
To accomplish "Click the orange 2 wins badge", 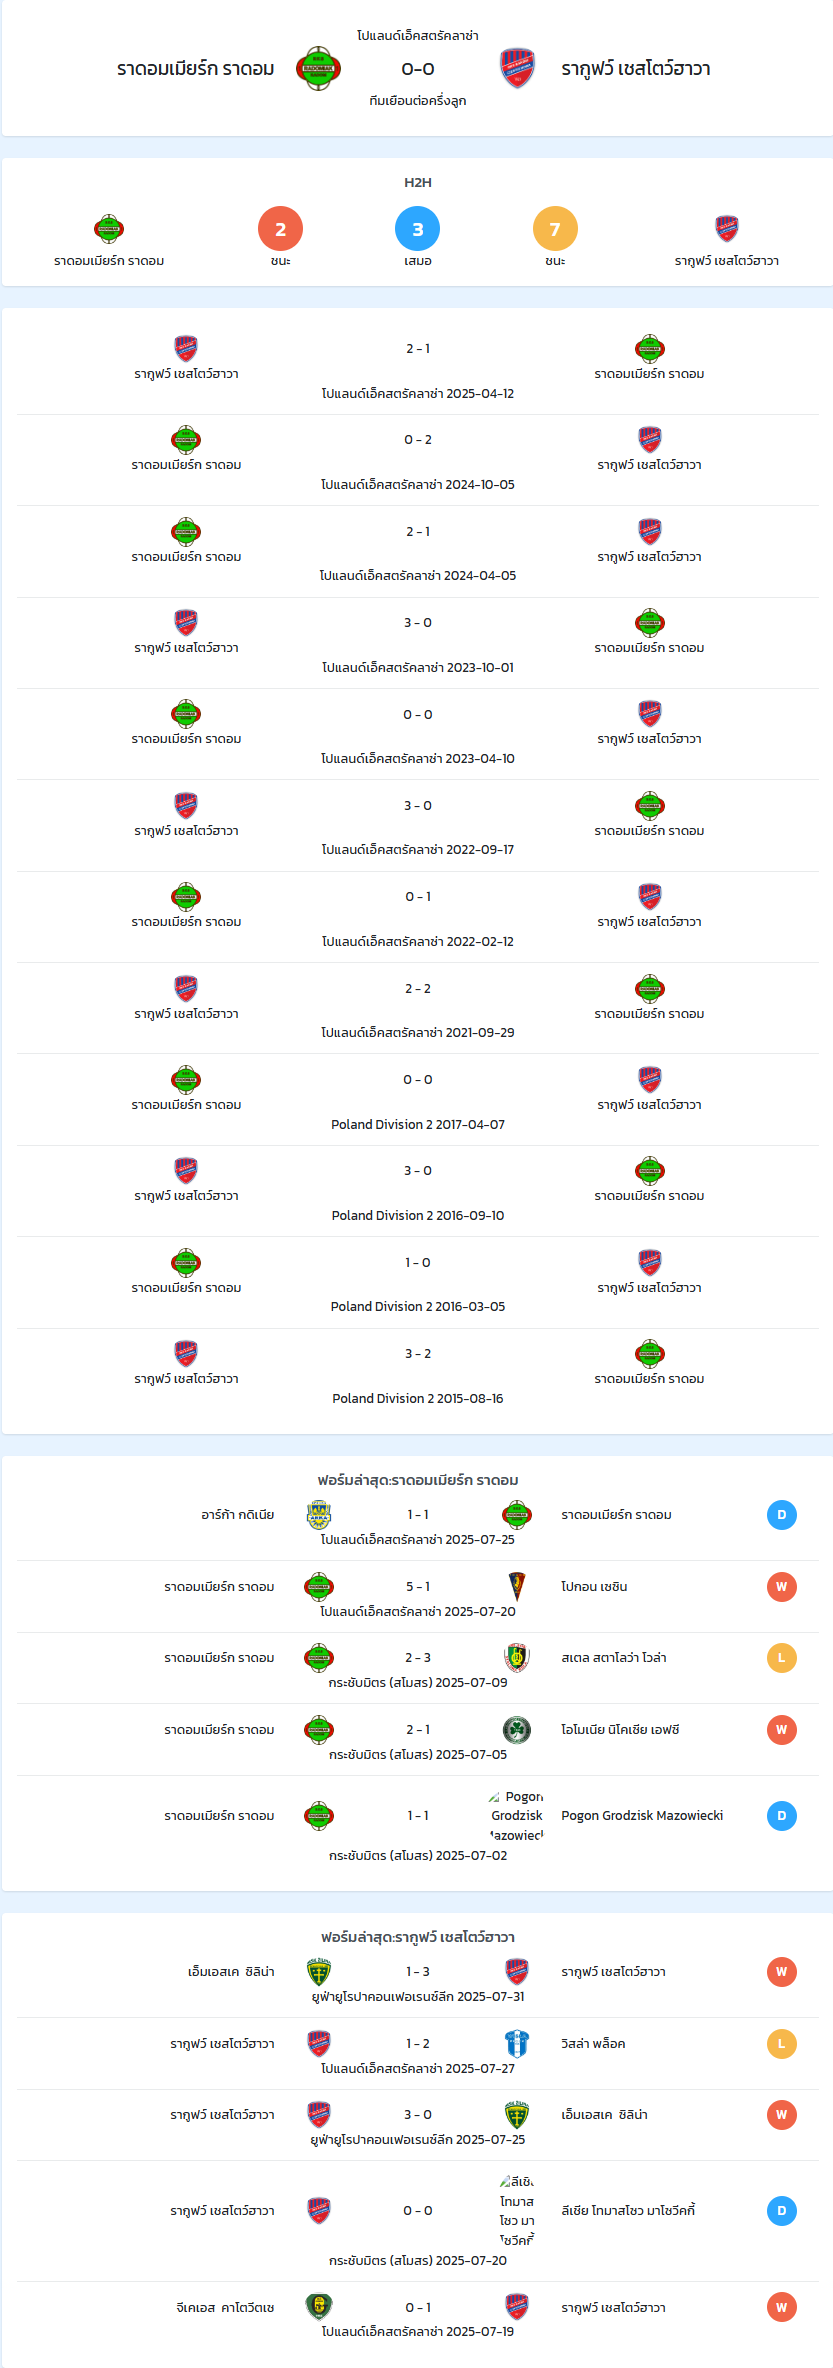I will [x=280, y=229].
